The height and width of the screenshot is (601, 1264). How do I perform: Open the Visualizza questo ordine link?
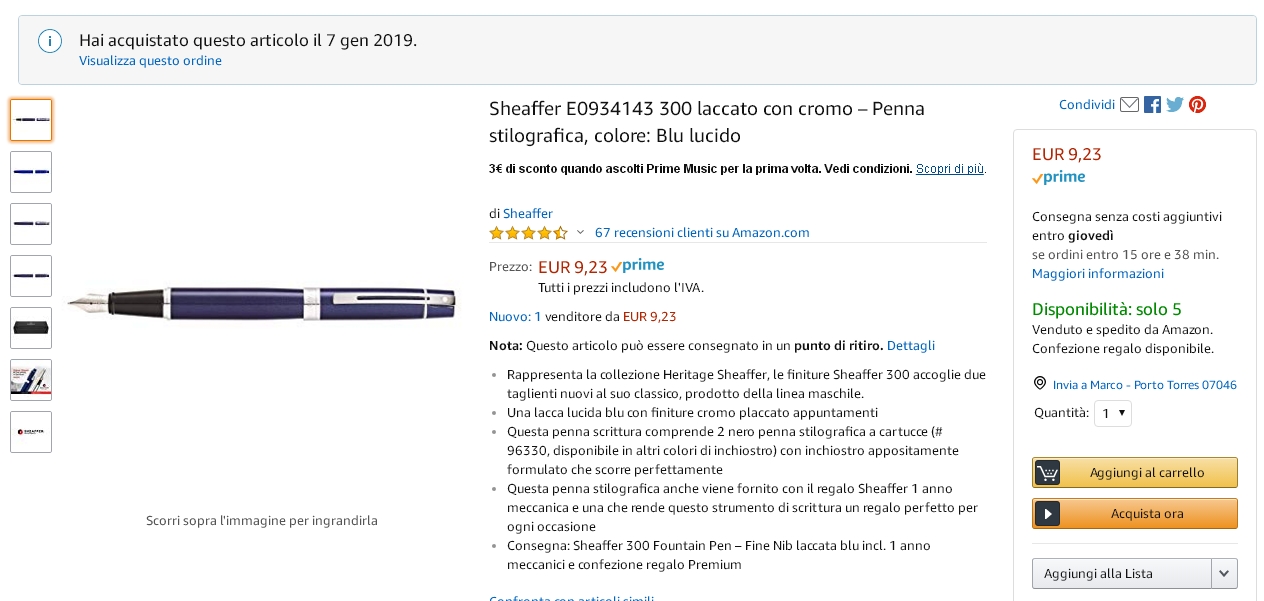point(151,61)
